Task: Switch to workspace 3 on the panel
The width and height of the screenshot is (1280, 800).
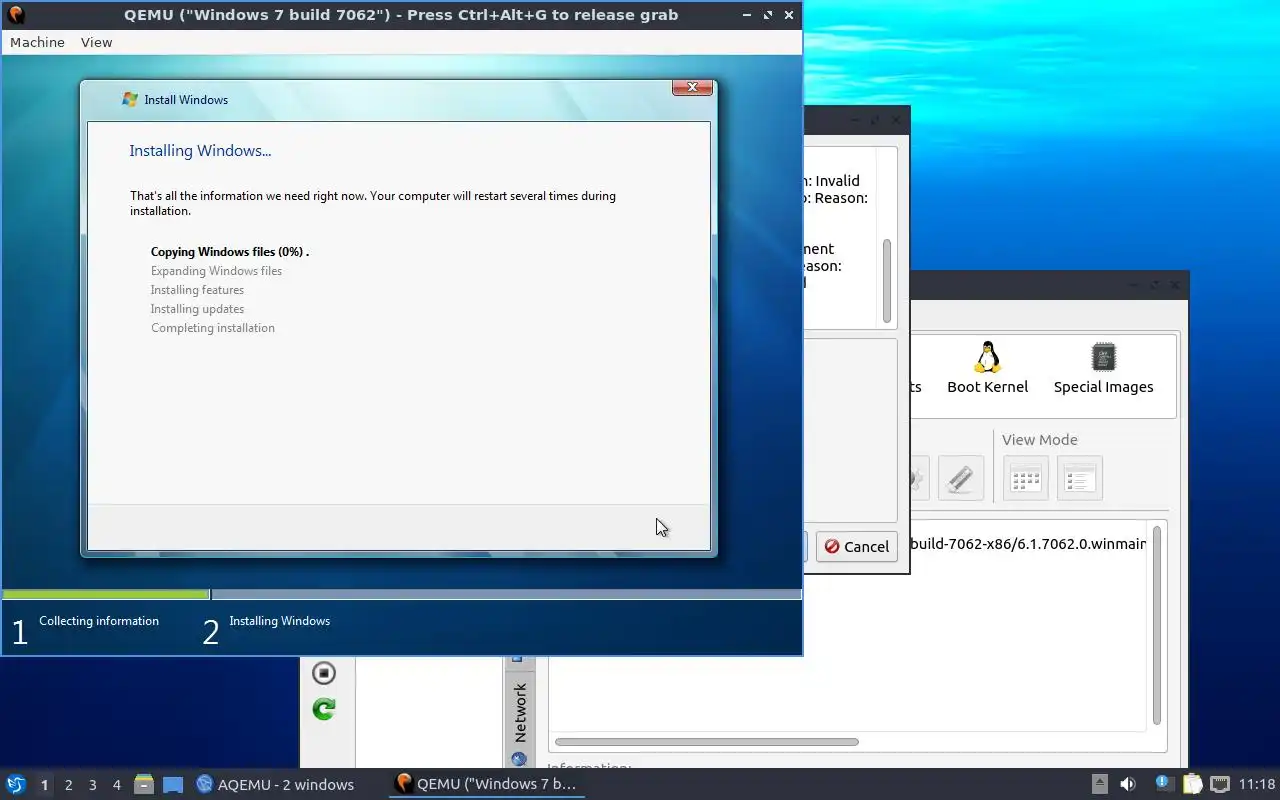Action: tap(93, 785)
